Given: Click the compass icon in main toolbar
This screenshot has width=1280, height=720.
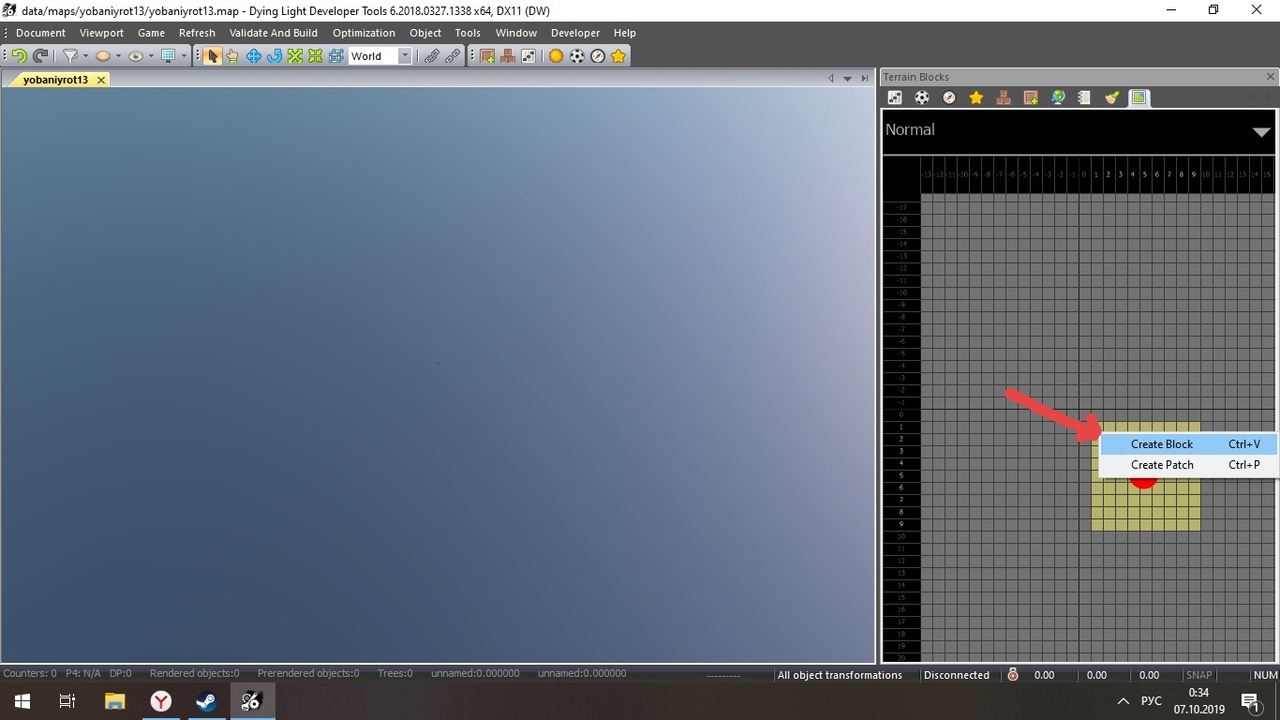Looking at the screenshot, I should click(598, 57).
